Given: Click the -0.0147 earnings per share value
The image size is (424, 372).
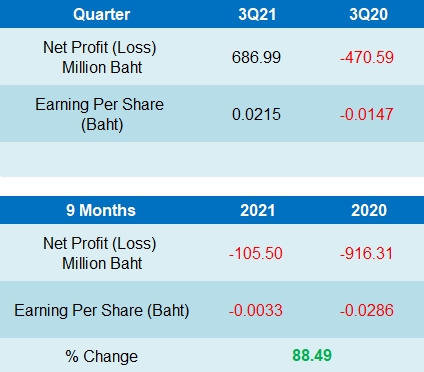Looking at the screenshot, I should tap(367, 114).
